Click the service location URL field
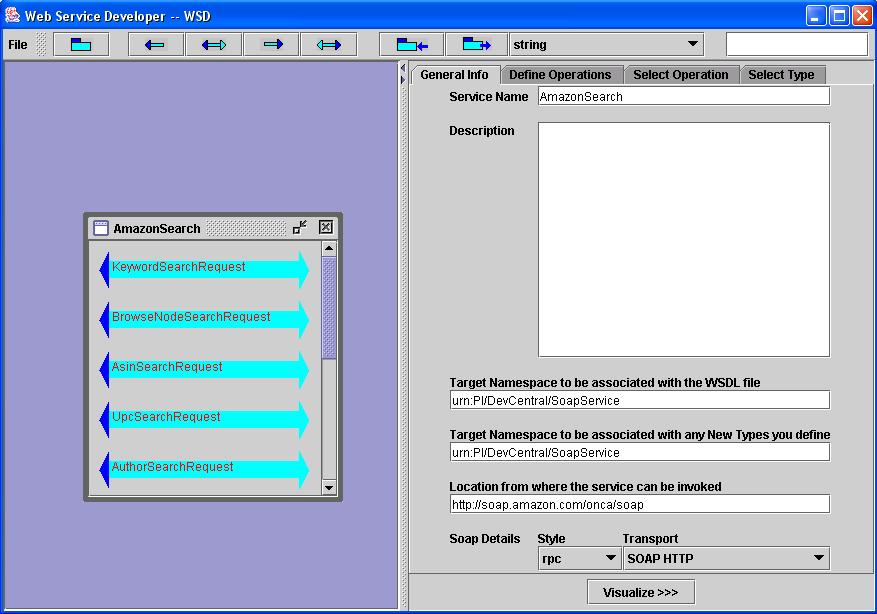 (640, 504)
